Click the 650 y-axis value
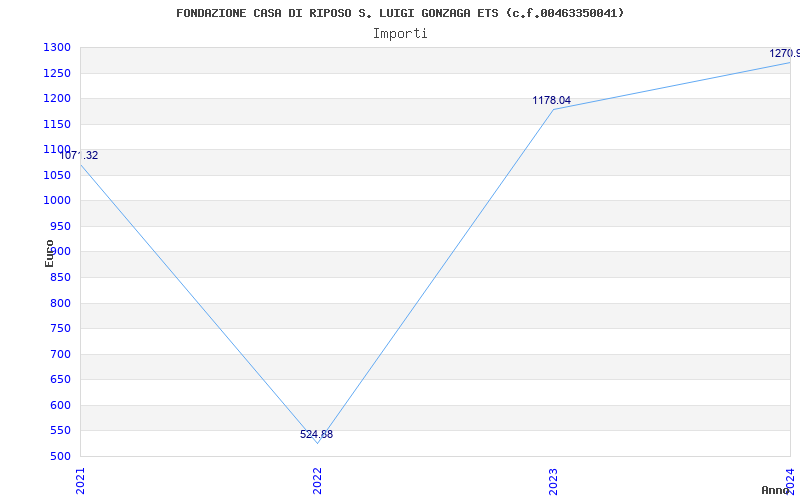The height and width of the screenshot is (500, 800). click(x=60, y=380)
